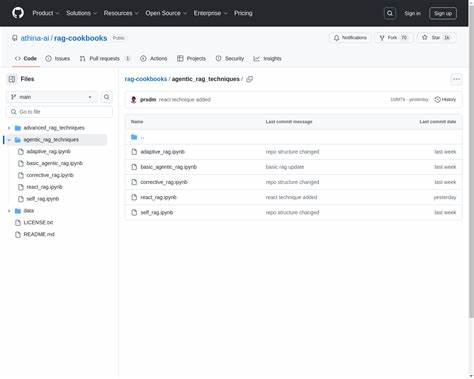The height and width of the screenshot is (379, 474).
Task: Switch to the Pull requests tab
Action: click(105, 59)
